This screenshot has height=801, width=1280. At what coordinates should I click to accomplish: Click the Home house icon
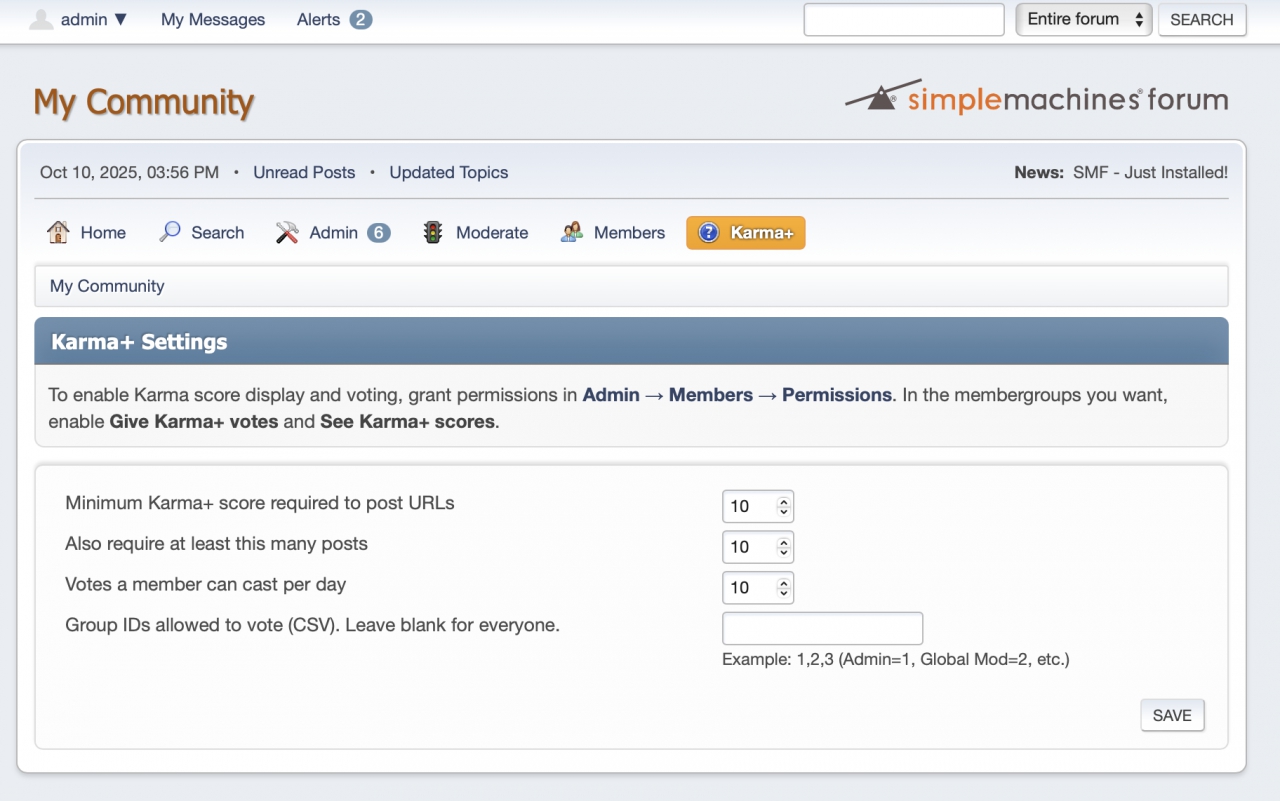coord(58,232)
